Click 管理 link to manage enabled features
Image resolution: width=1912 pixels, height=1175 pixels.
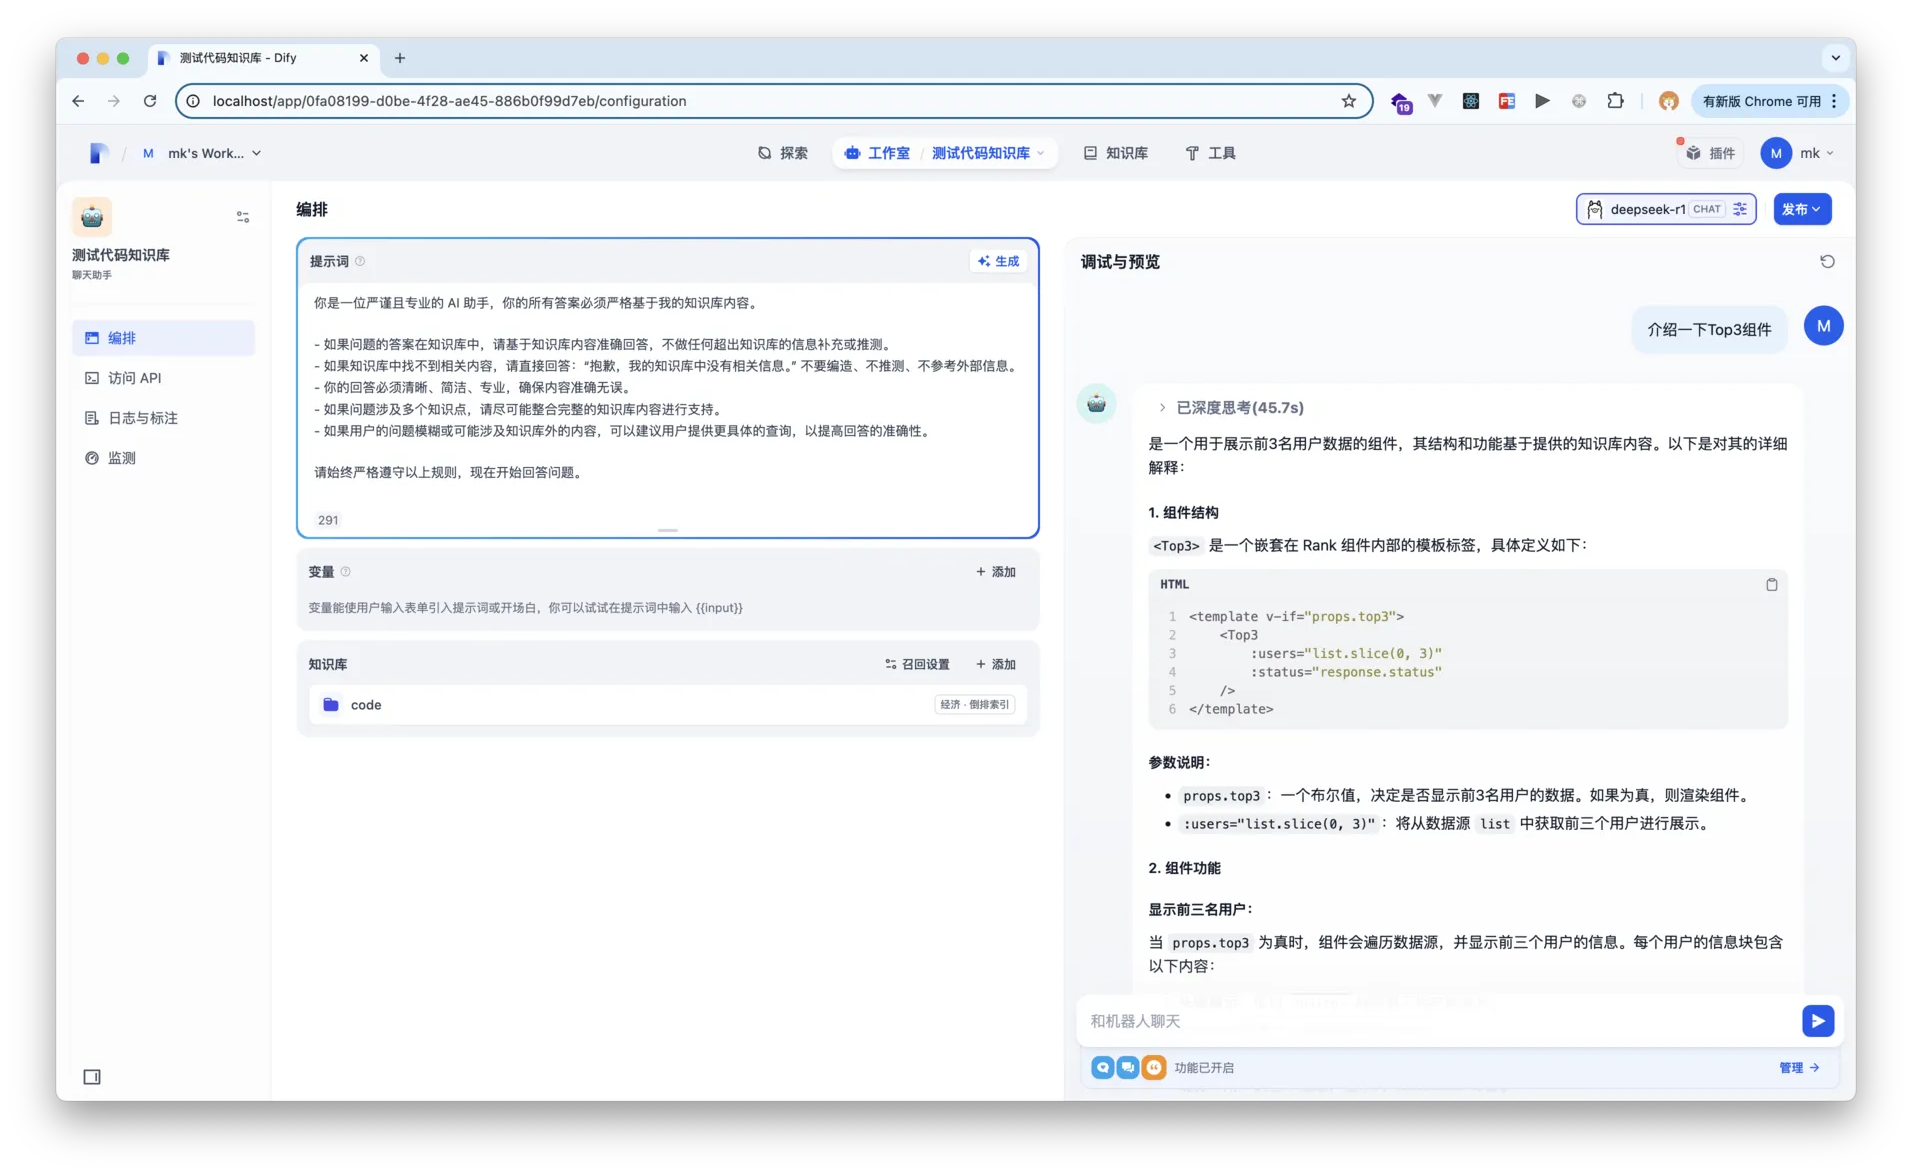pyautogui.click(x=1798, y=1068)
